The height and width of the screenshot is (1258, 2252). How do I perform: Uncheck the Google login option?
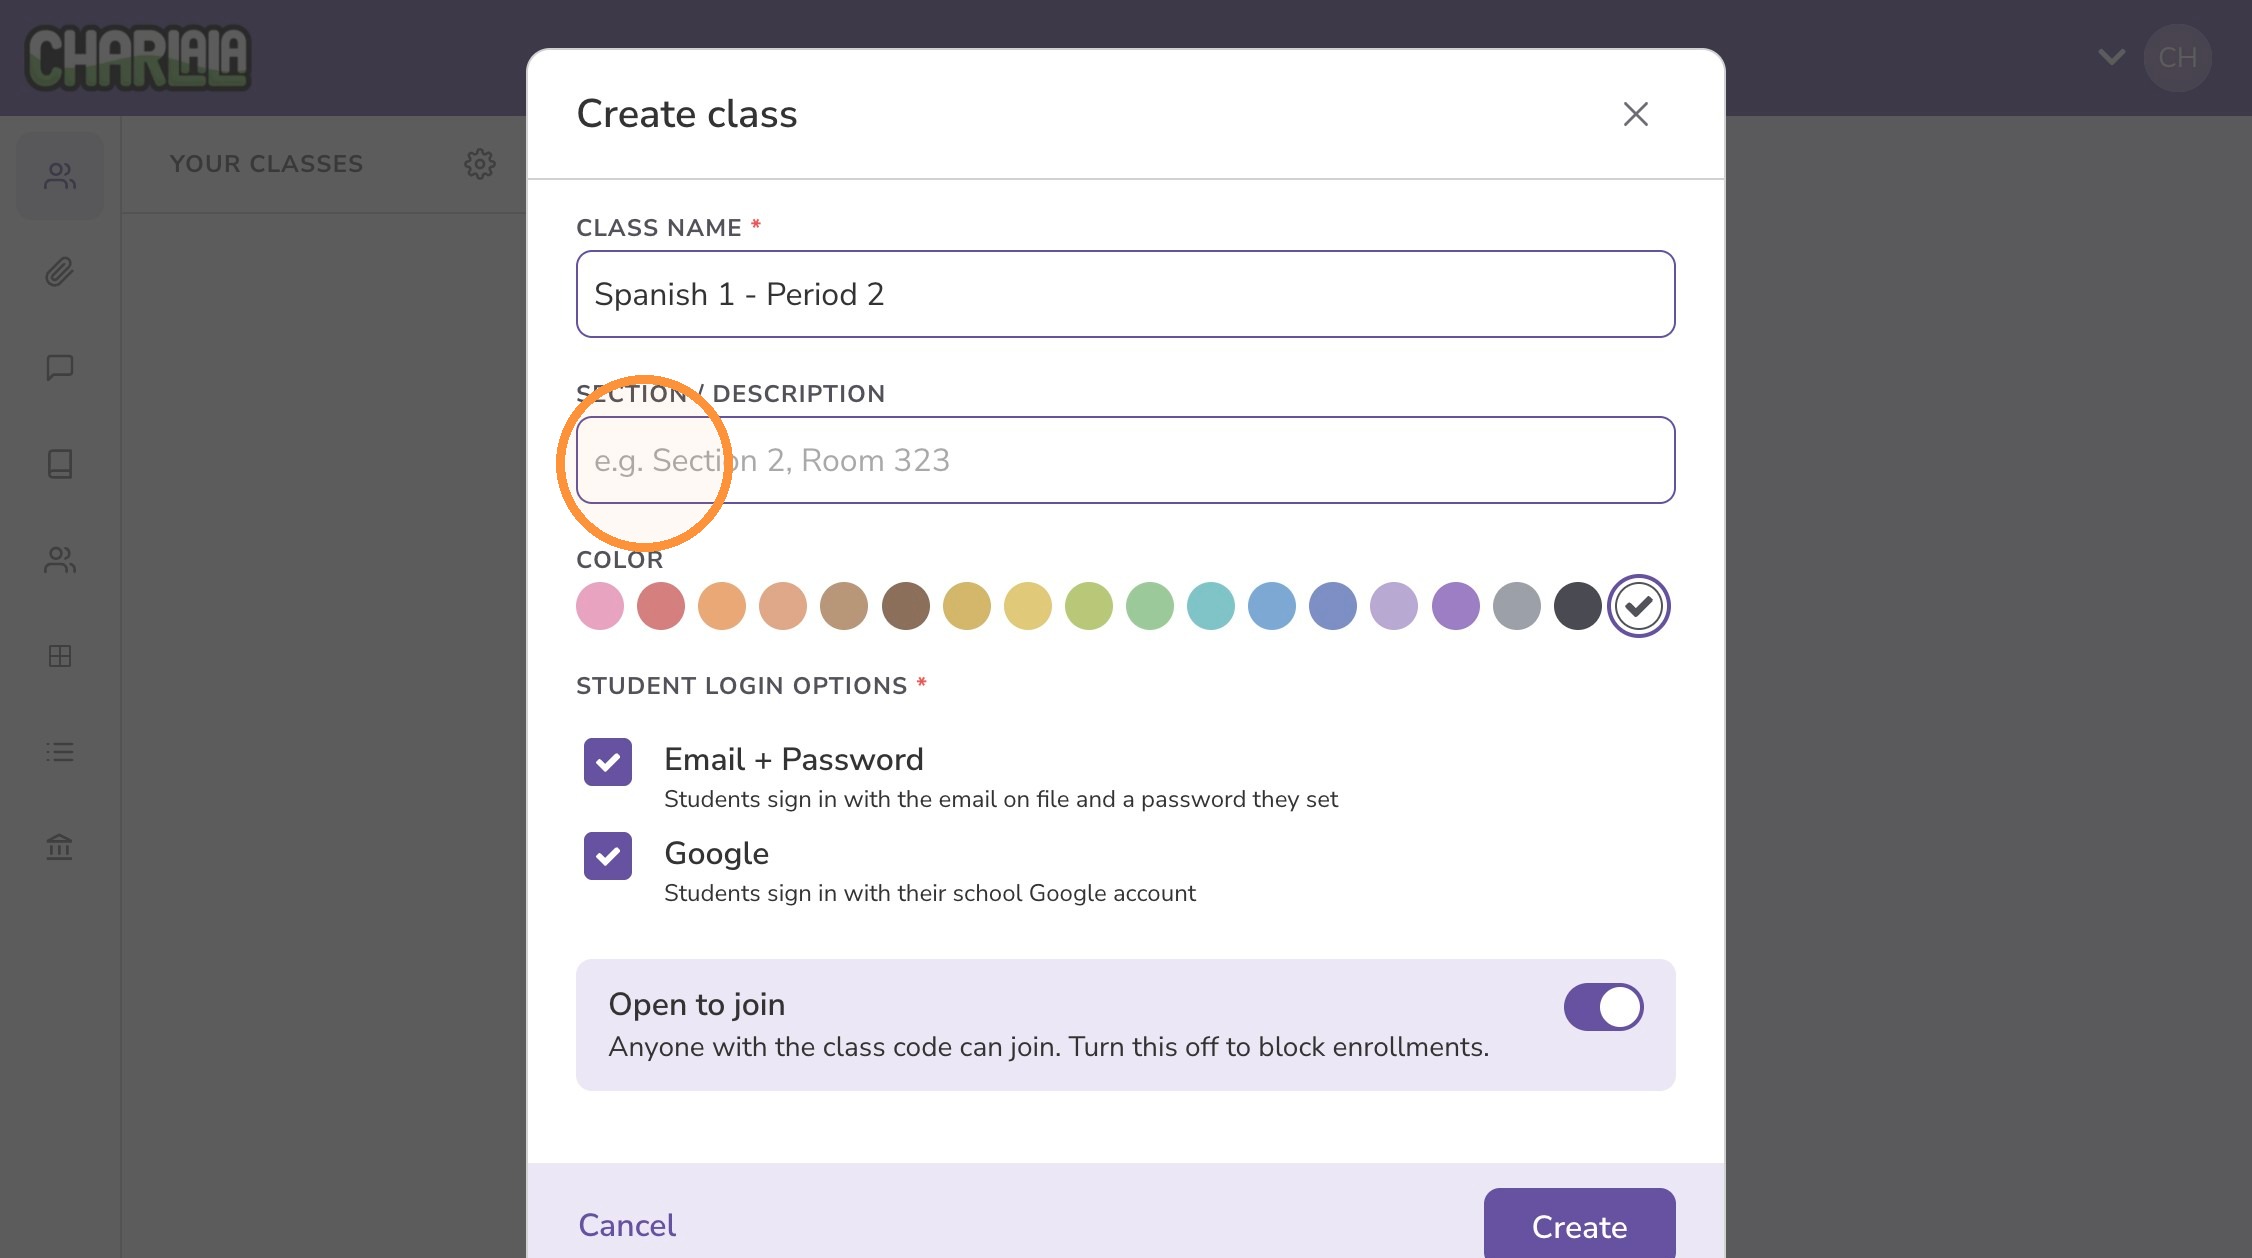pos(608,856)
